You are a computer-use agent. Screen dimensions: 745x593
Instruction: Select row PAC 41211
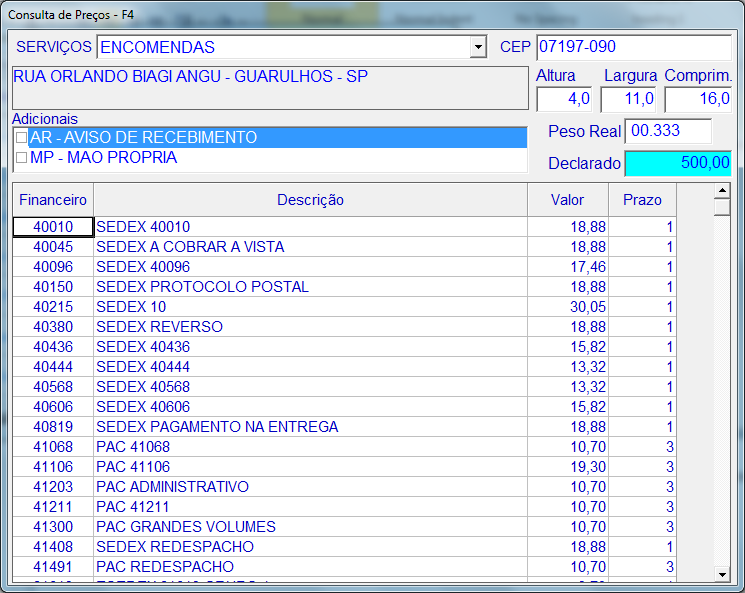344,506
